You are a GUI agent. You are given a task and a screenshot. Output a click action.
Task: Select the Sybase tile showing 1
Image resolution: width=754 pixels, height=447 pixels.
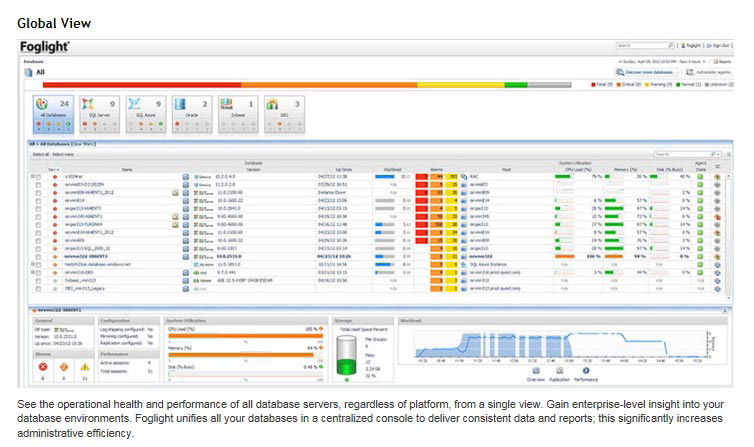pyautogui.click(x=238, y=114)
